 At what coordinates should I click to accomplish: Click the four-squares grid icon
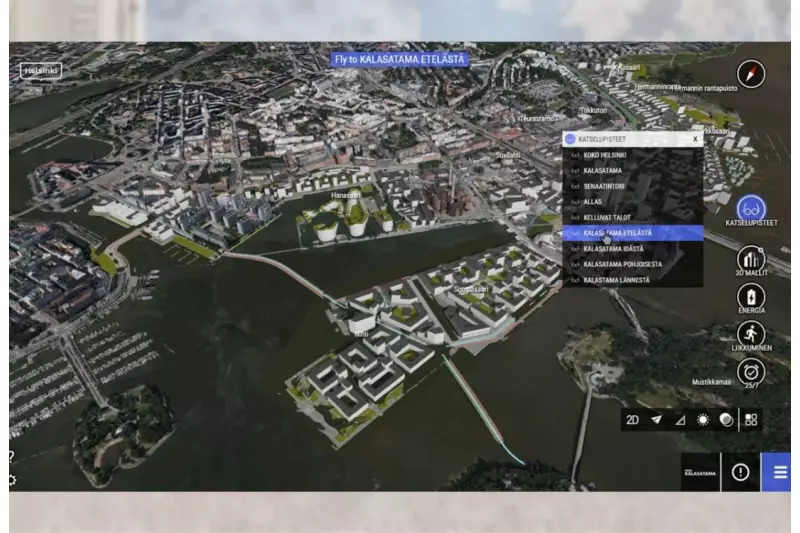tap(751, 420)
